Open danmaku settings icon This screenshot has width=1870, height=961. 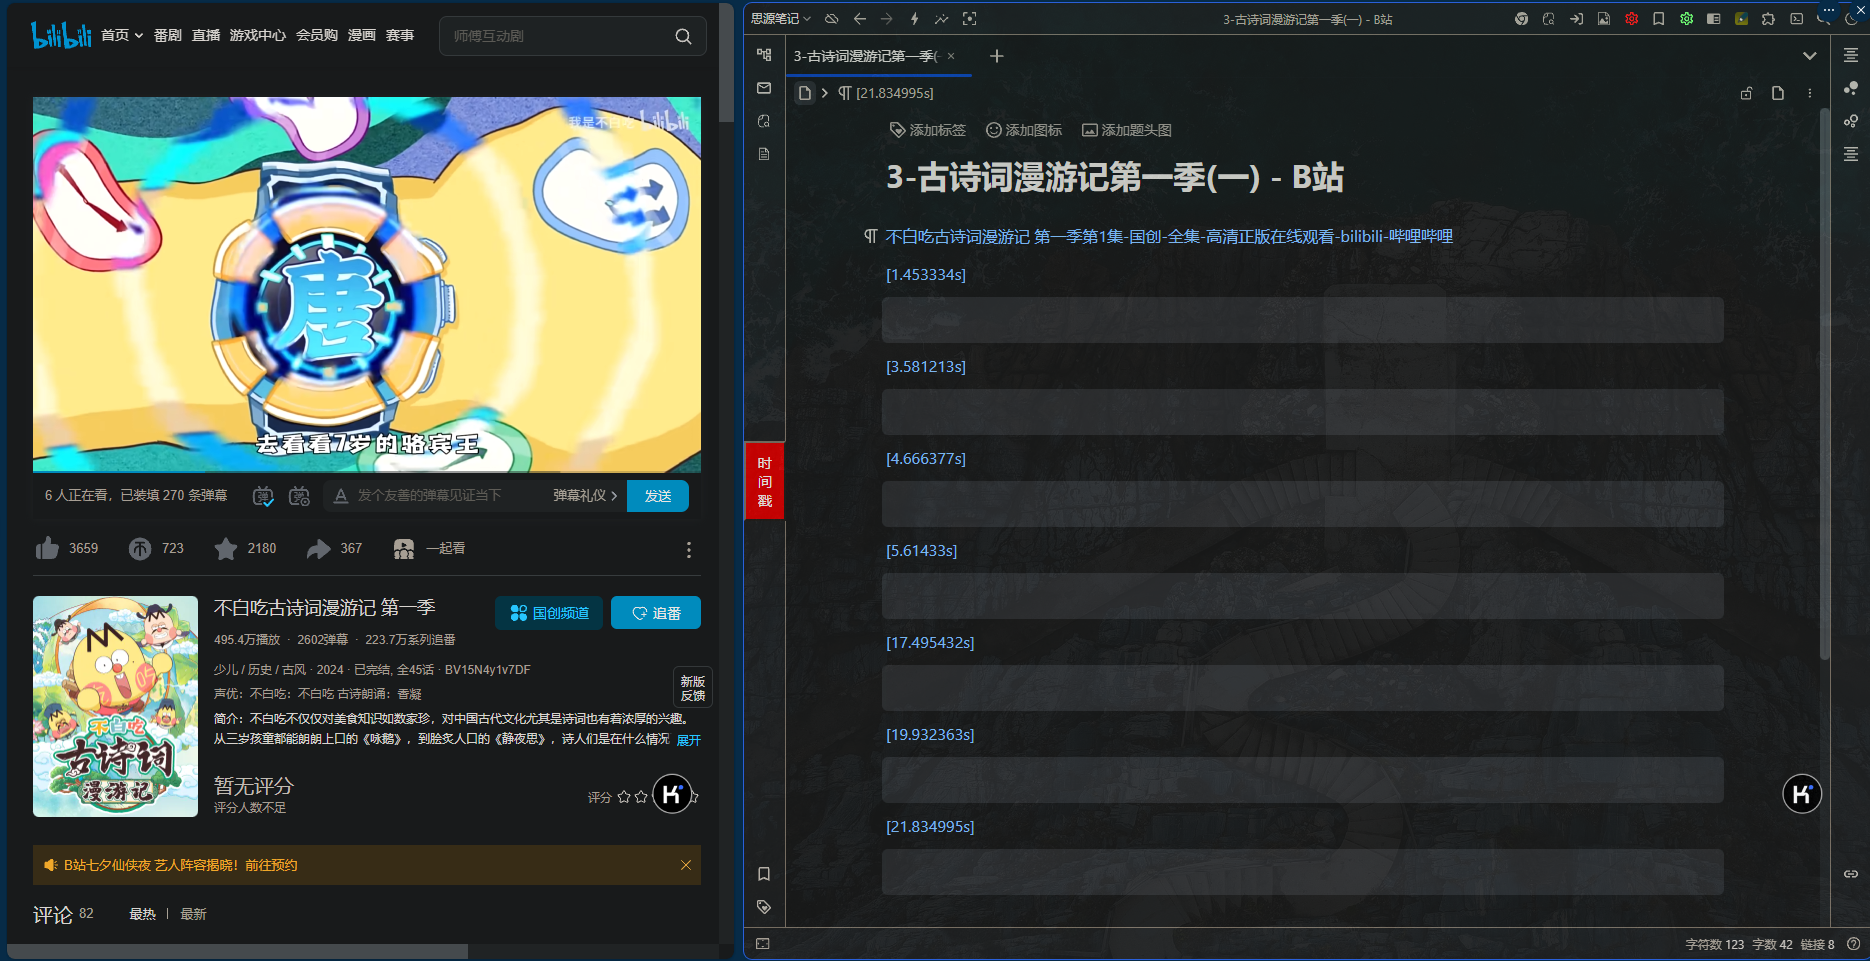[x=299, y=496]
